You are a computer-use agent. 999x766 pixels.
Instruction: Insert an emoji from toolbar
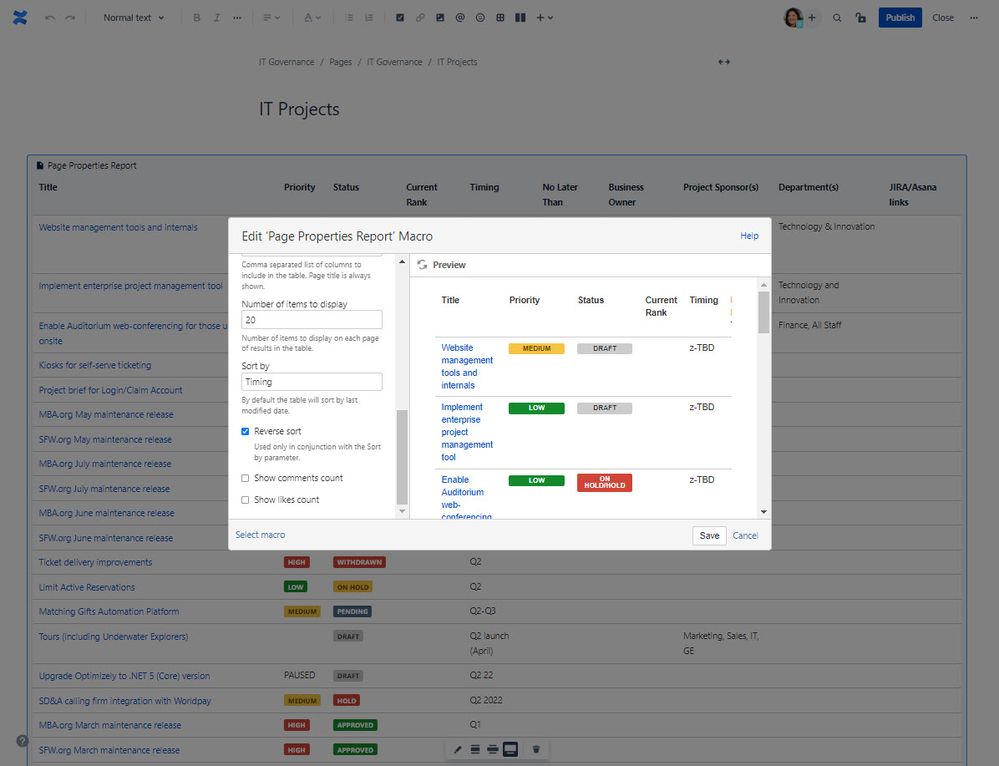click(x=480, y=18)
